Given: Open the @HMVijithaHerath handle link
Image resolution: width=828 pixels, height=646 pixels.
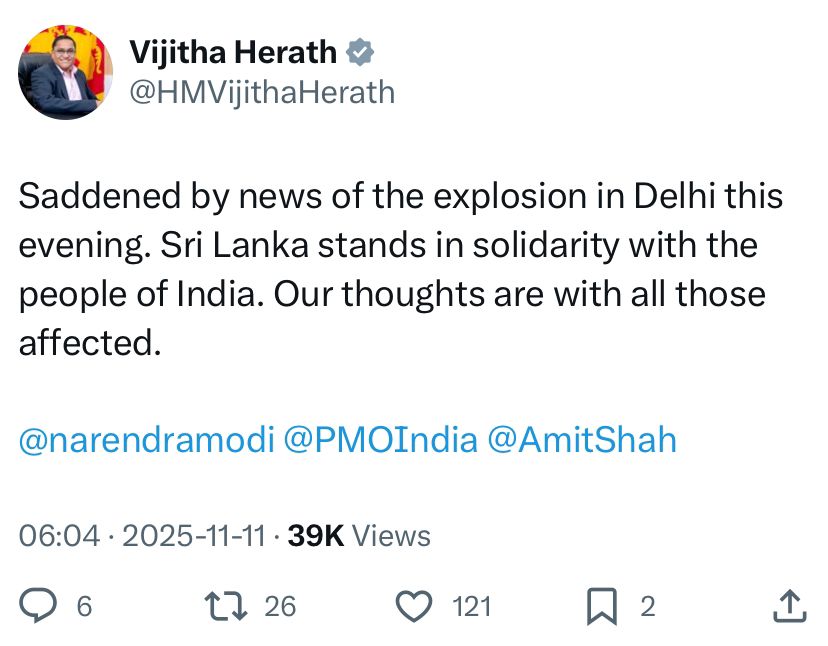Looking at the screenshot, I should (263, 93).
